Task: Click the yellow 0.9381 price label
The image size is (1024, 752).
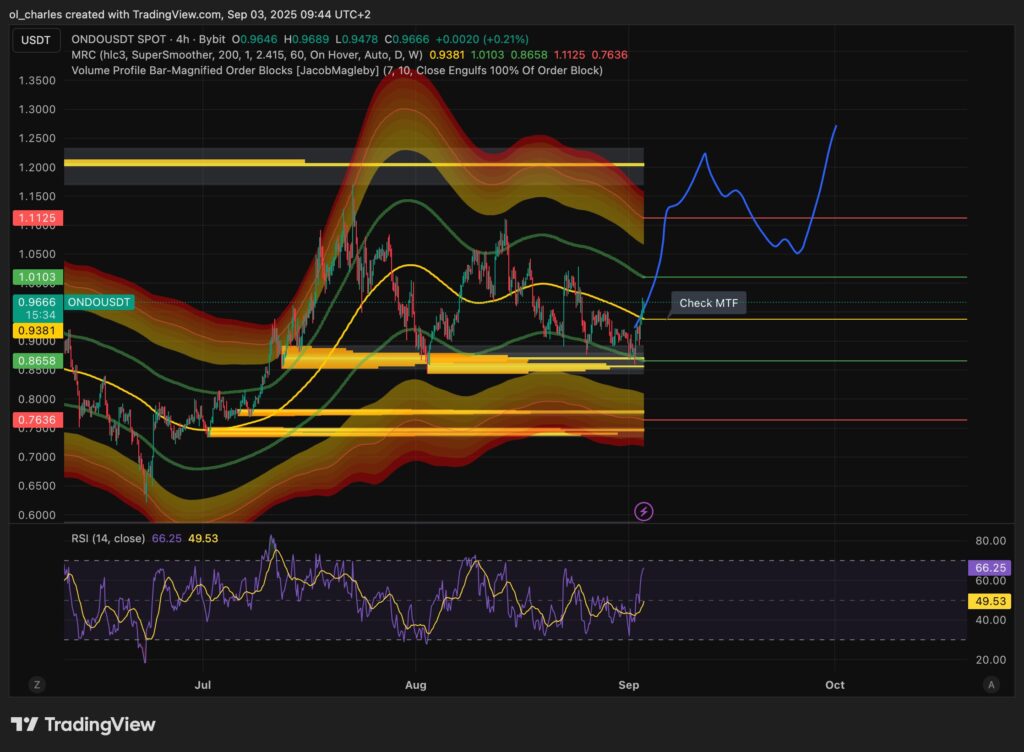Action: pyautogui.click(x=36, y=329)
